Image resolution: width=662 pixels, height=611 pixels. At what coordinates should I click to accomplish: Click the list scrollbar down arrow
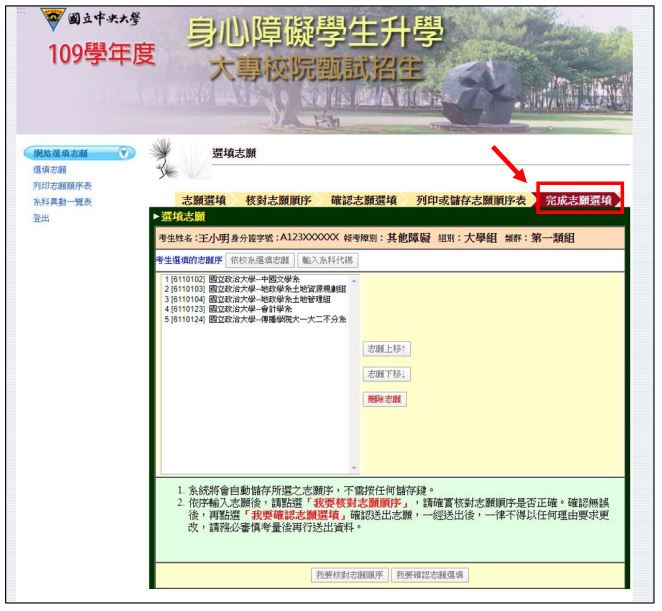[x=354, y=468]
